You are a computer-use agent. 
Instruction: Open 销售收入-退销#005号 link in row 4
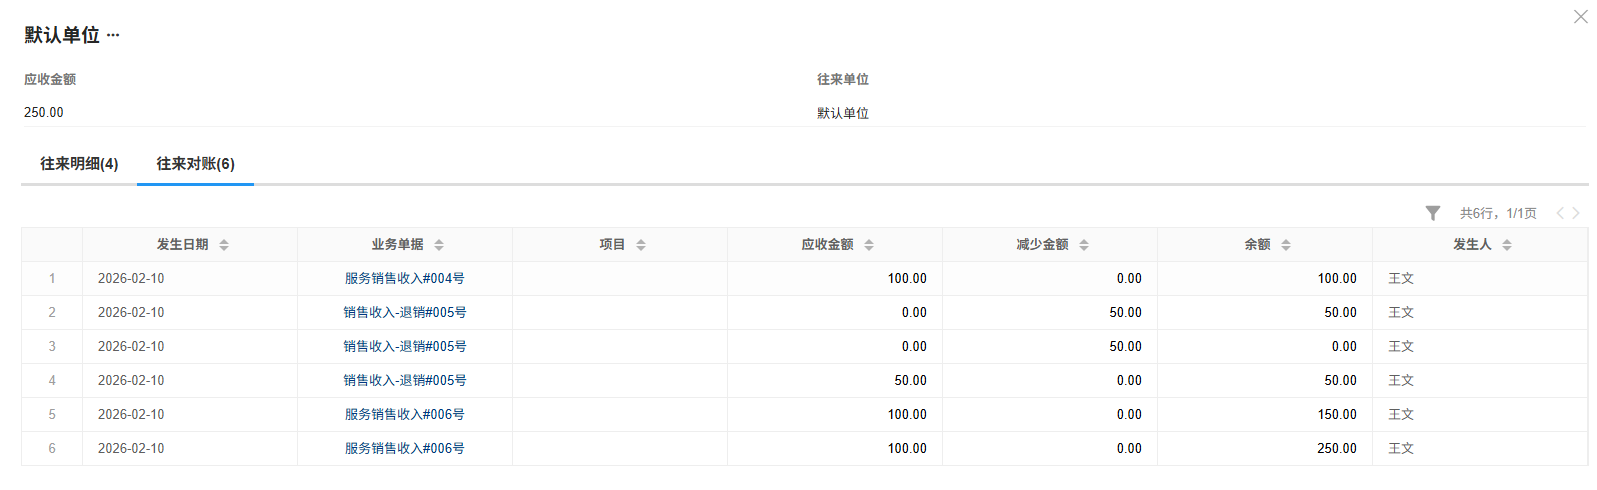(404, 381)
